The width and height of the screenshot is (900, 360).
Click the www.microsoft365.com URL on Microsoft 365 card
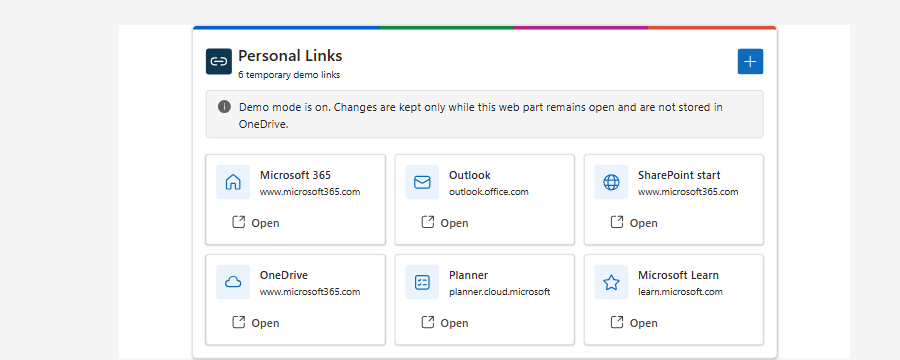(310, 192)
